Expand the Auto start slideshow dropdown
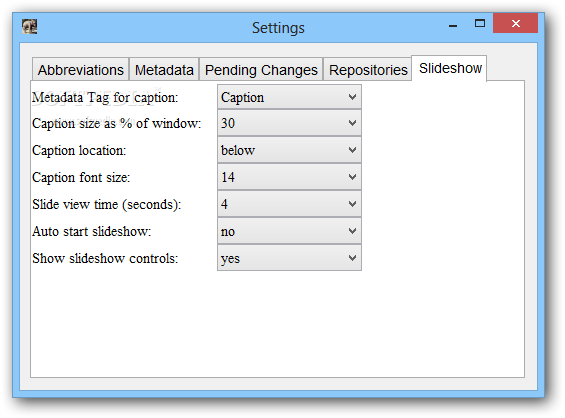This screenshot has height=418, width=565. coord(289,231)
